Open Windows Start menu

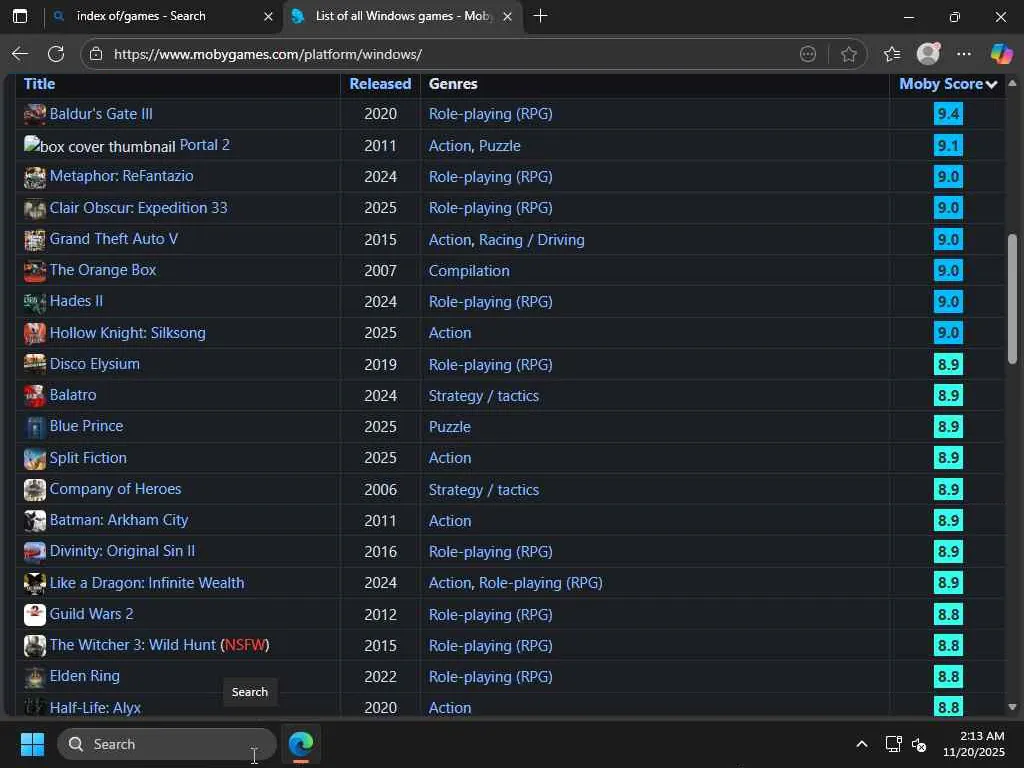(32, 744)
